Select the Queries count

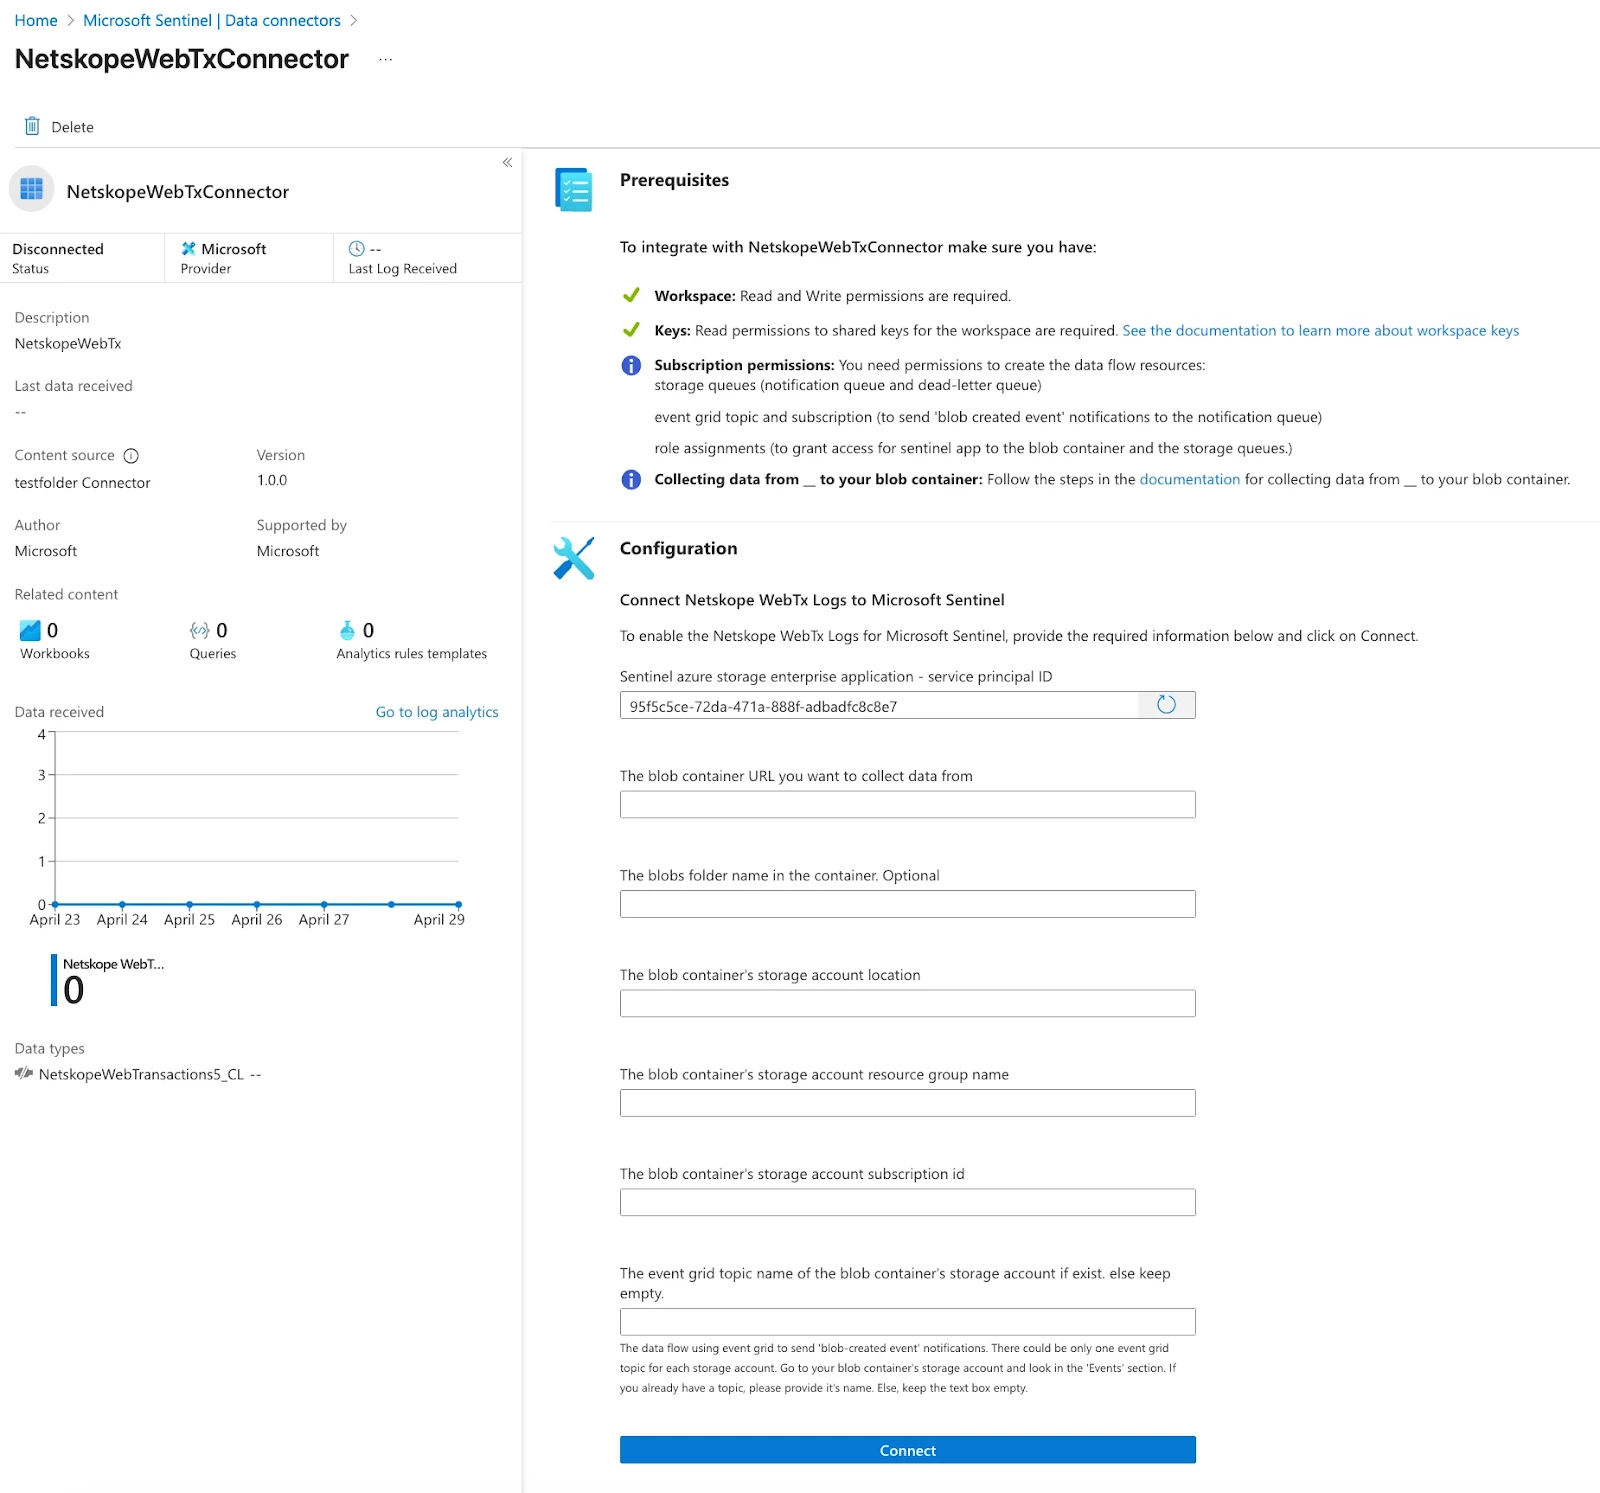coord(222,630)
